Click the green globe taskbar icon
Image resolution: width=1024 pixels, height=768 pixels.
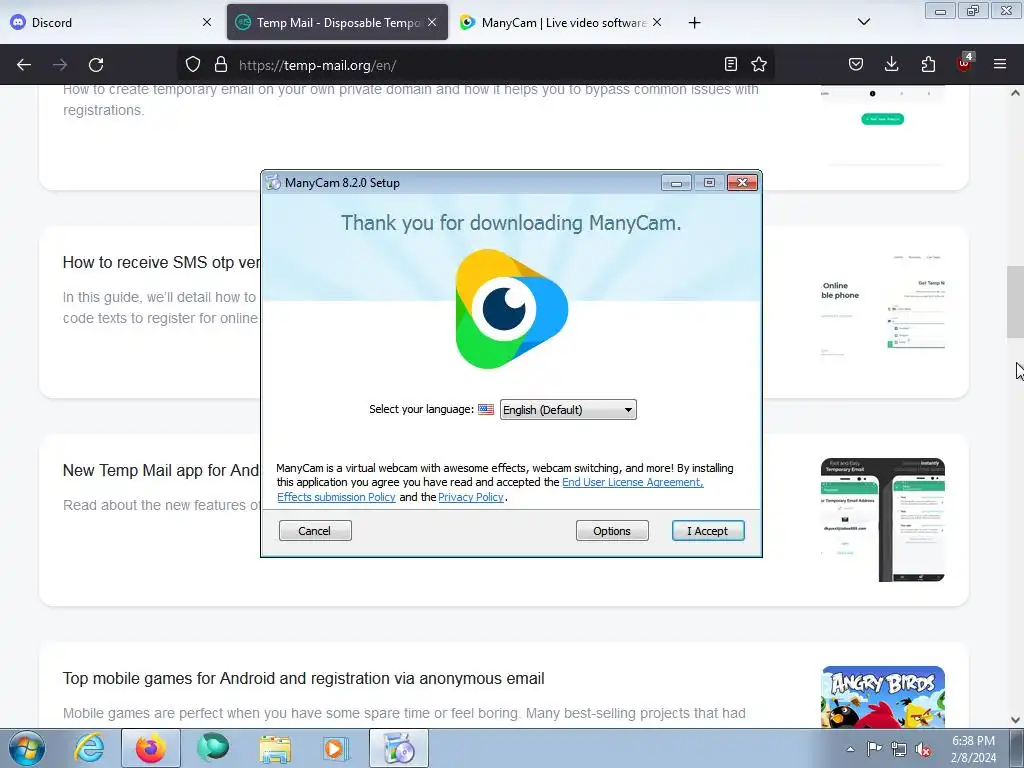point(214,748)
